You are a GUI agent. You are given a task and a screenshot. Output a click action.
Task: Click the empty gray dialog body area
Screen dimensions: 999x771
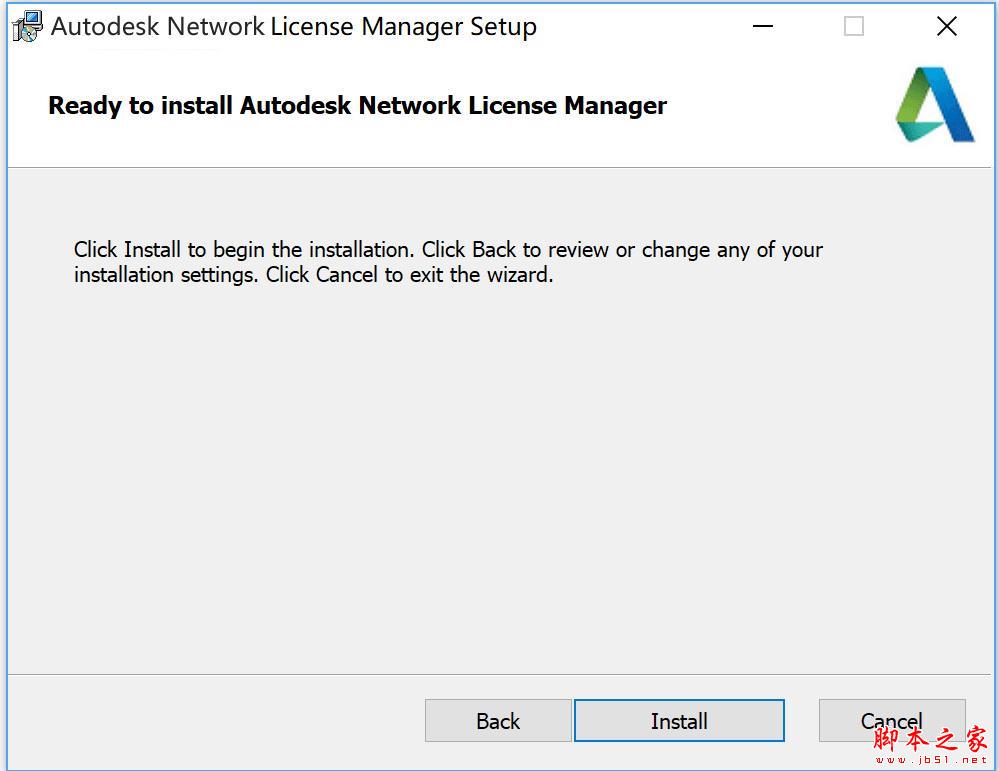[500, 470]
